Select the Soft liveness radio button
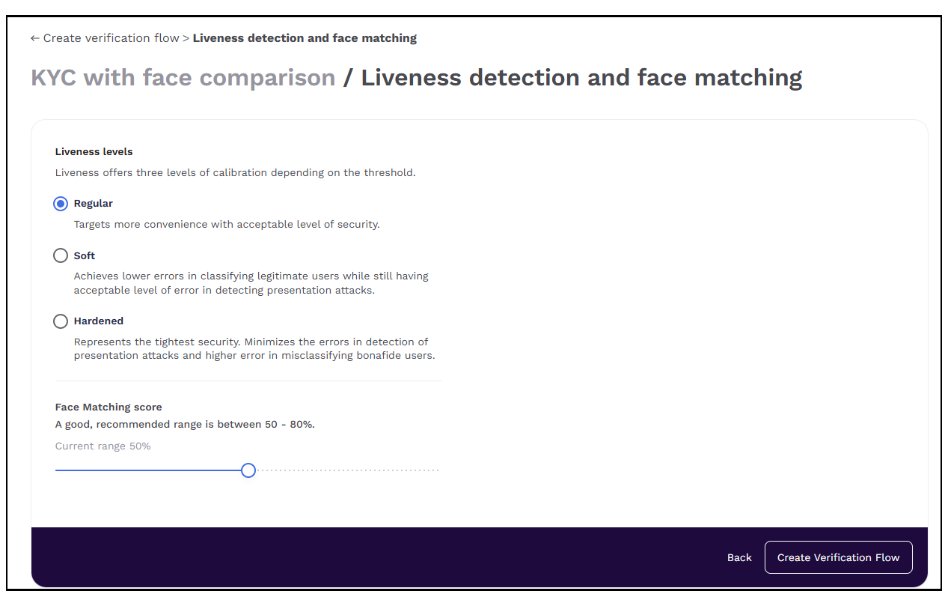949x595 pixels. tap(61, 256)
